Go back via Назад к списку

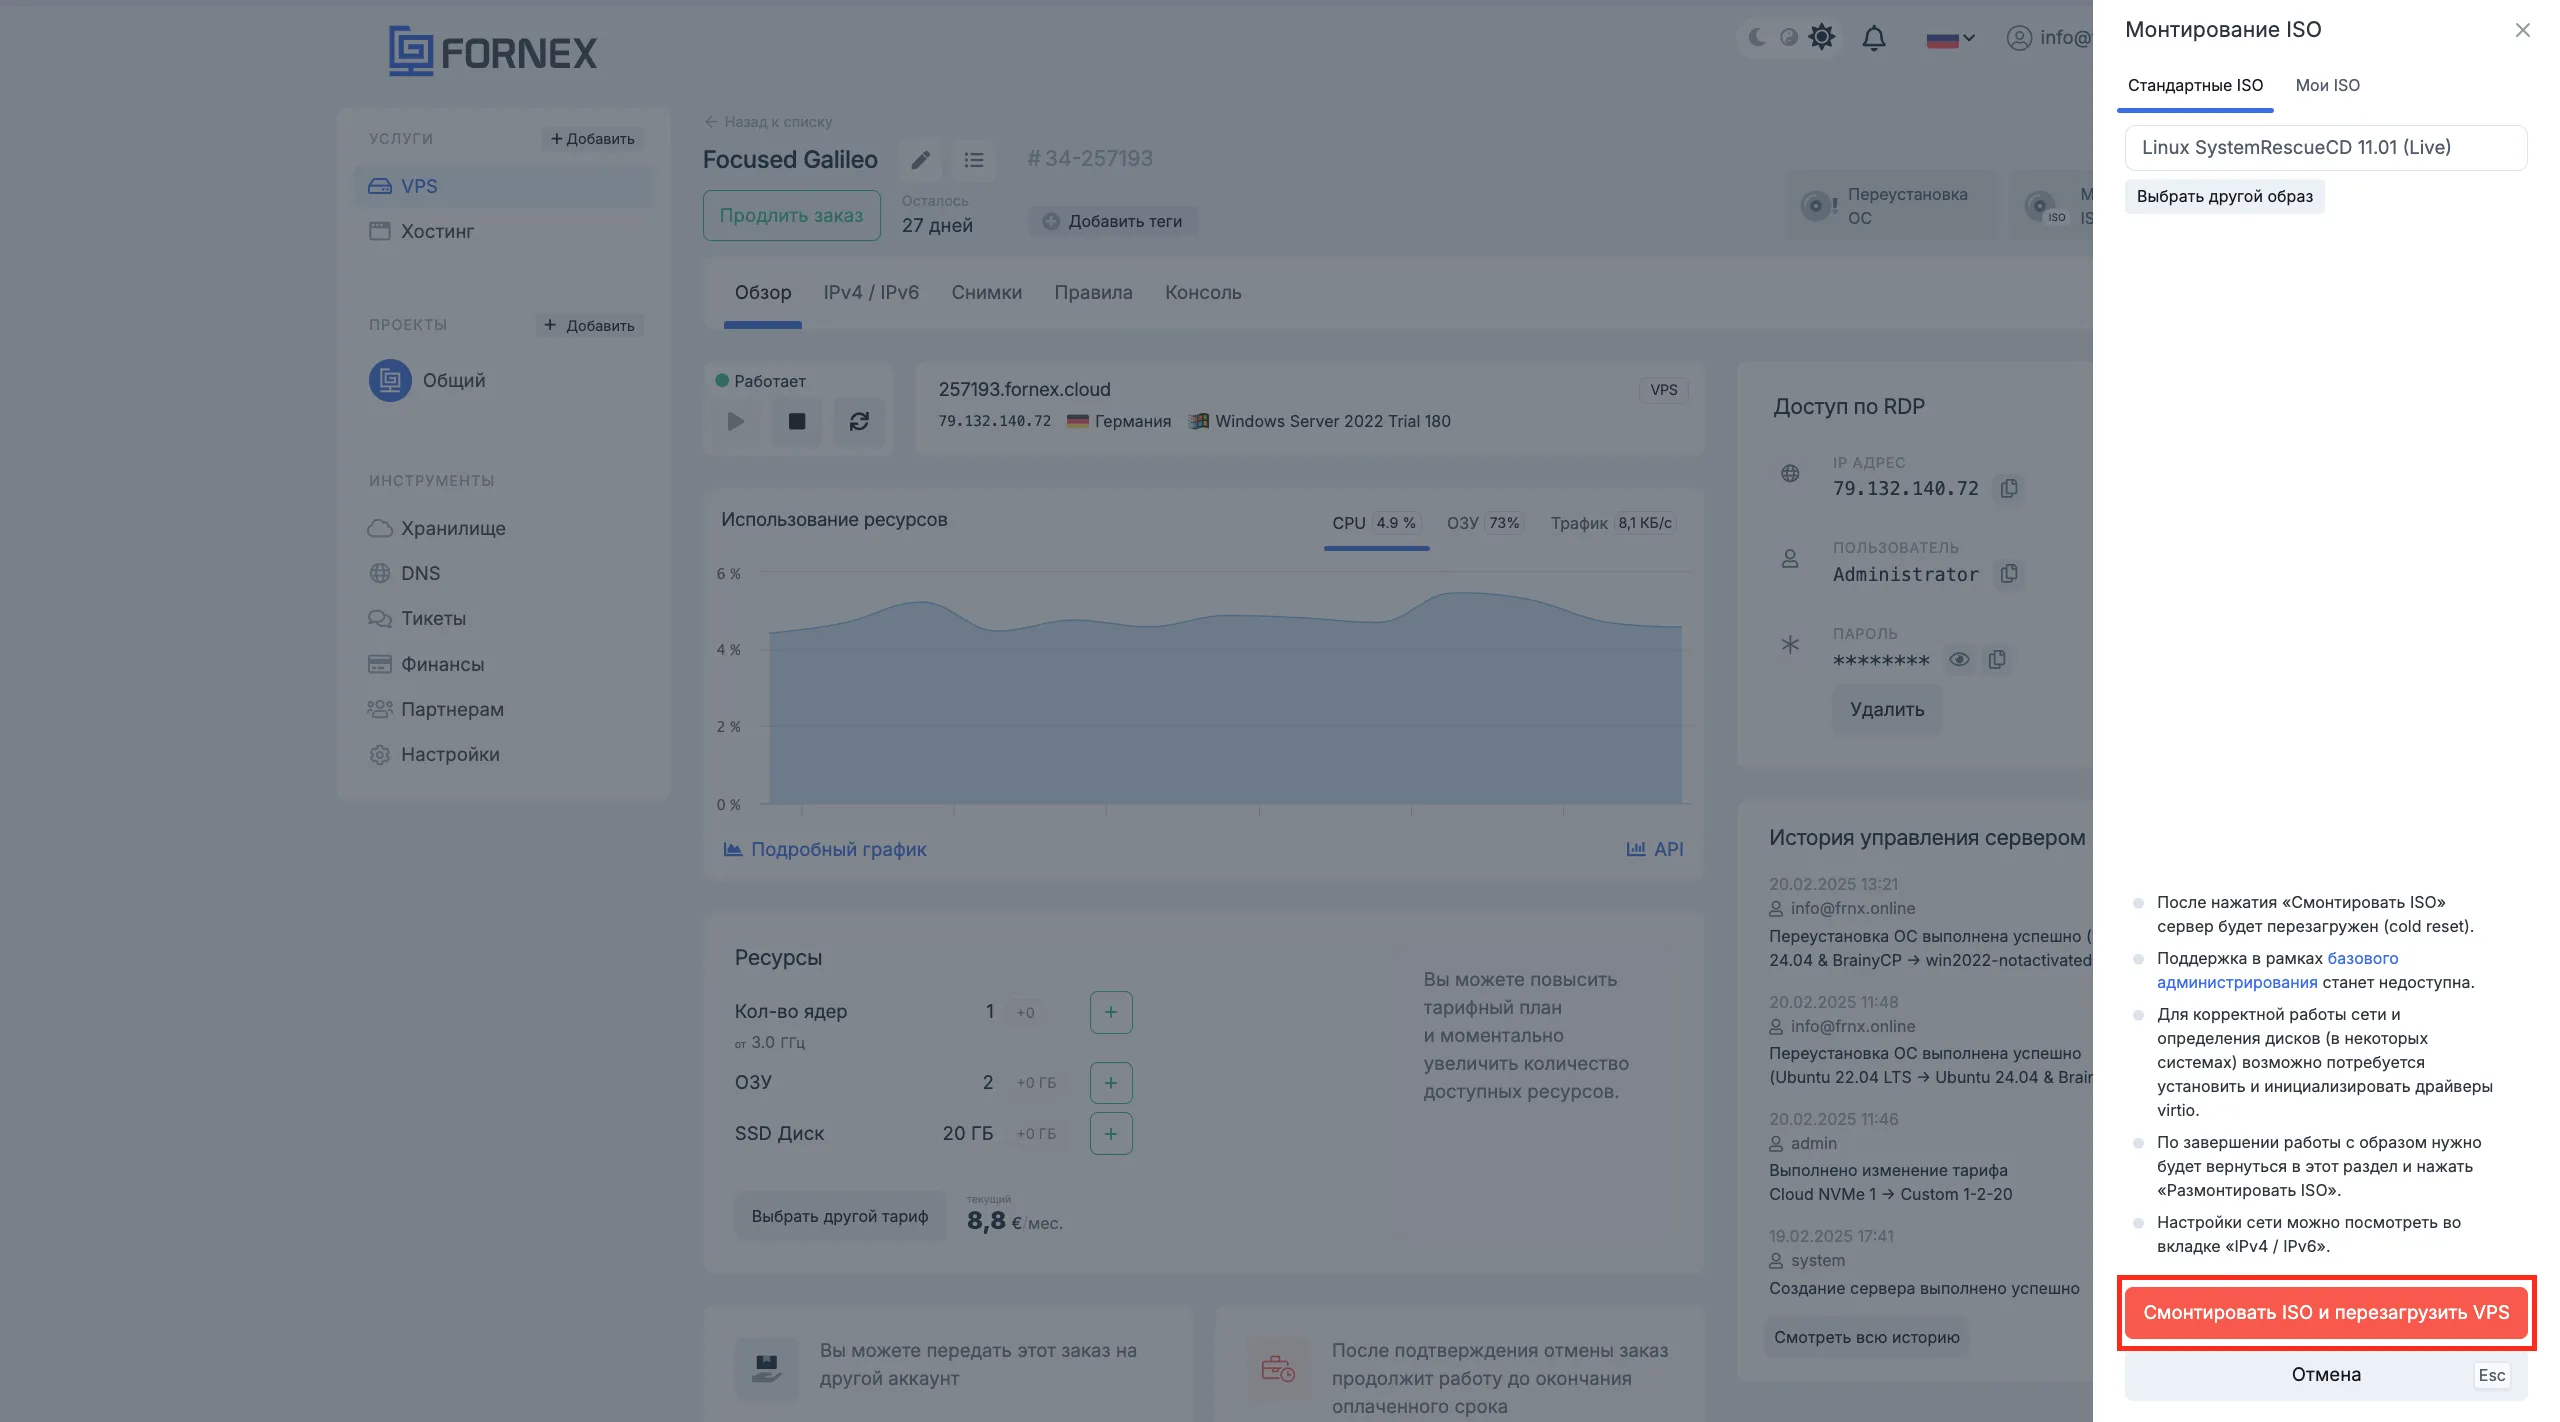(768, 122)
